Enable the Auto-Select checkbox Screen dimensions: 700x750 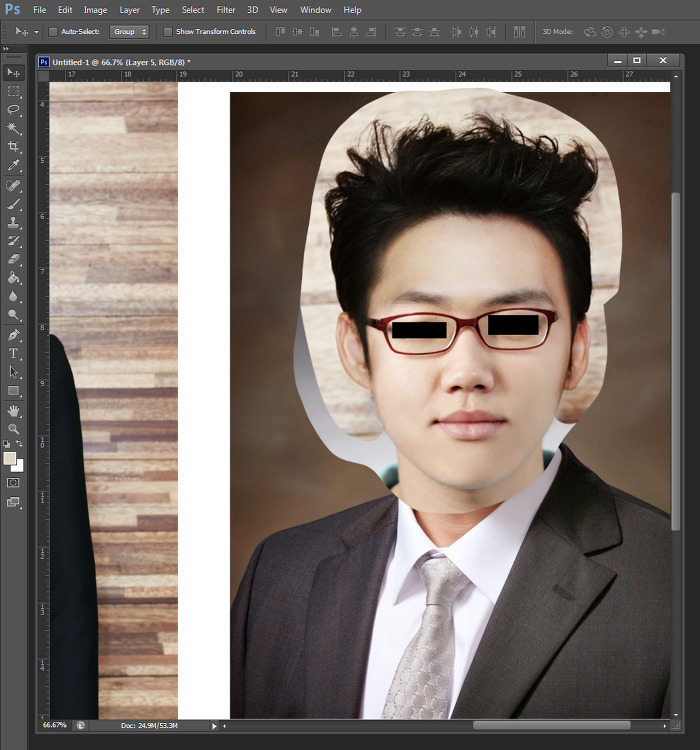54,32
